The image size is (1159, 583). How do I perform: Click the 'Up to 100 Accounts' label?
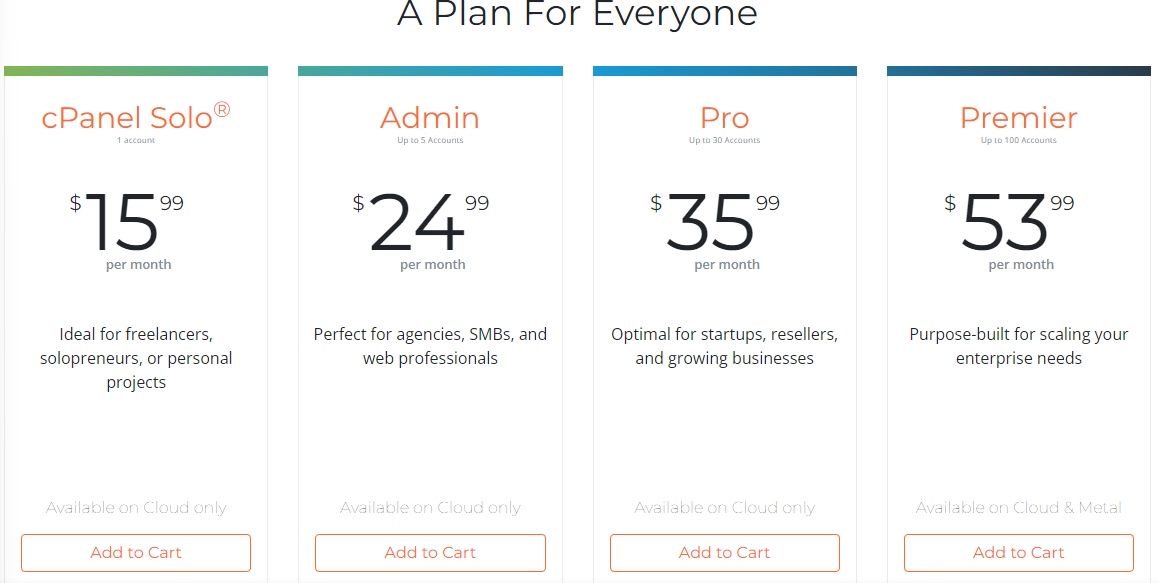pyautogui.click(x=1018, y=141)
